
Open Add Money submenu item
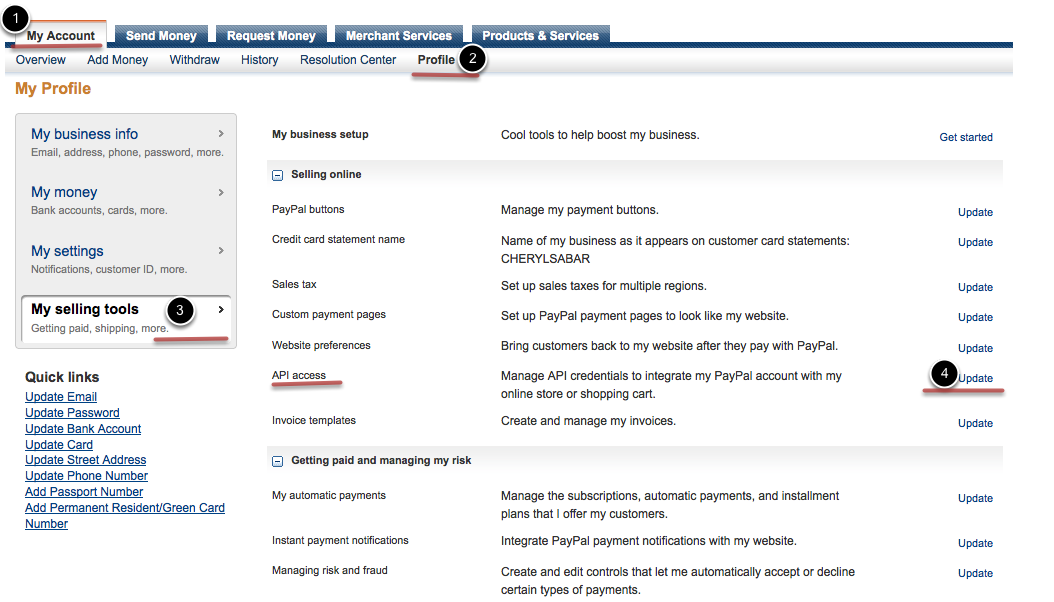(x=118, y=60)
